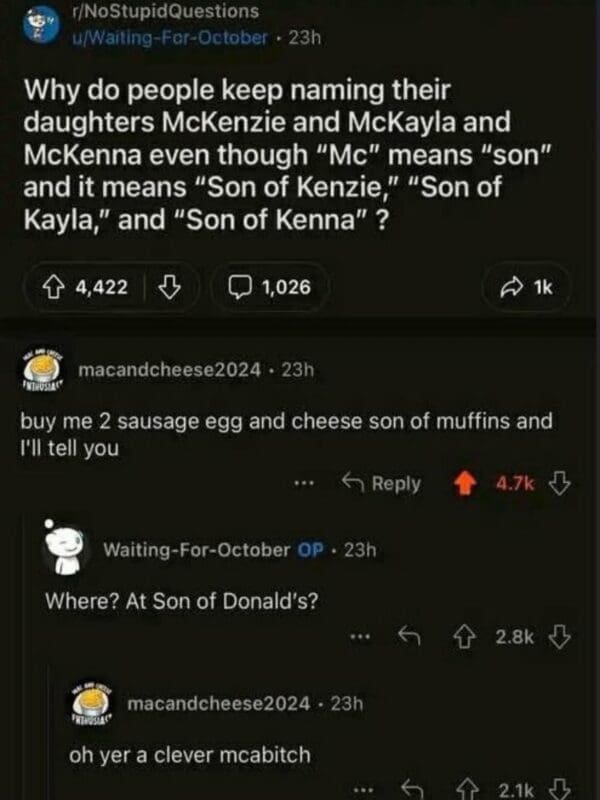The width and height of the screenshot is (600, 800).
Task: Reply to the sausage egg muffins comment
Action: coord(383,483)
